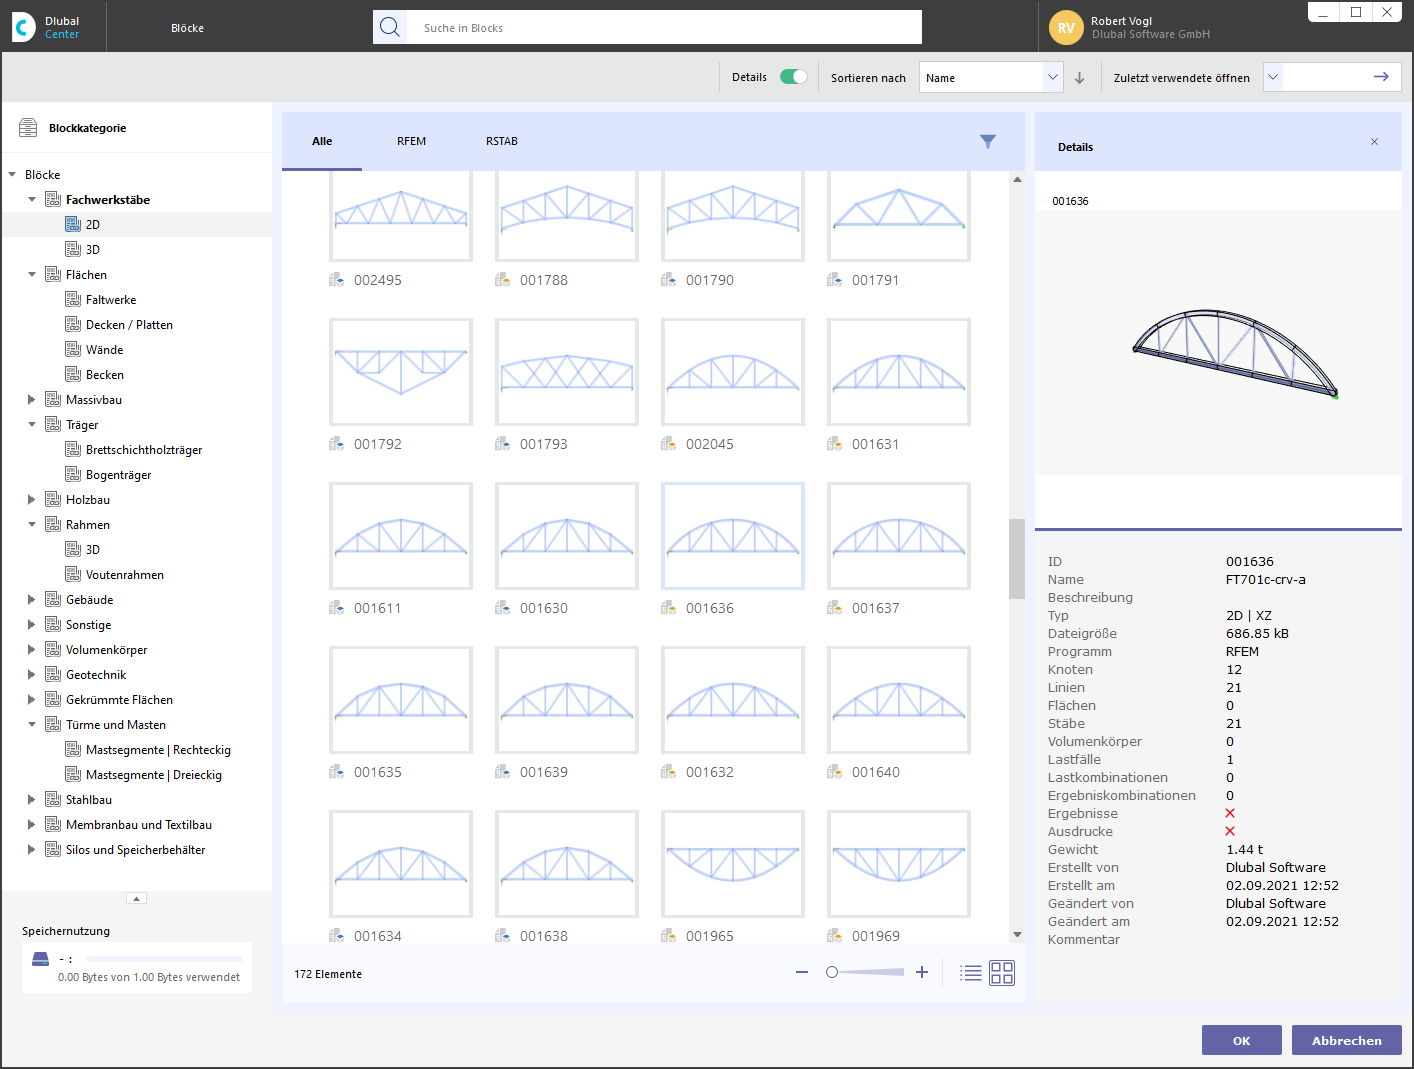The height and width of the screenshot is (1069, 1414).
Task: Close the Details panel
Action: 1375,142
